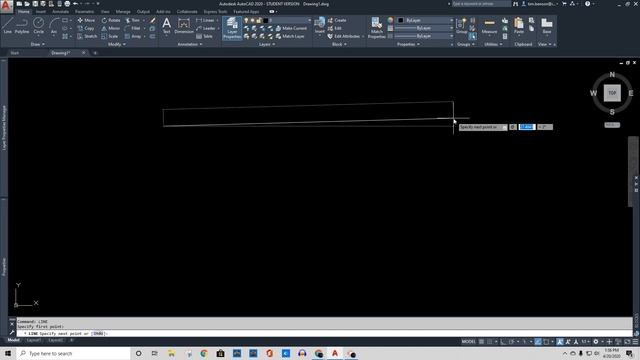Select the Line drawing tool
640x360 pixels.
[7, 25]
